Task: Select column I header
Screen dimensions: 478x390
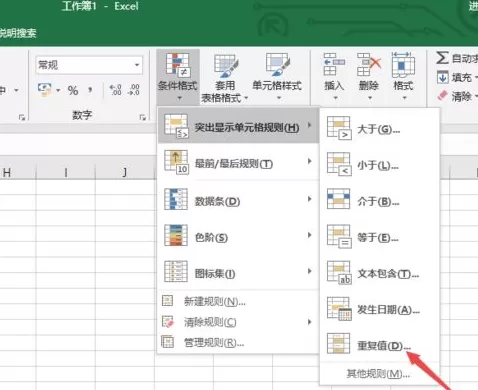Action: [65, 172]
